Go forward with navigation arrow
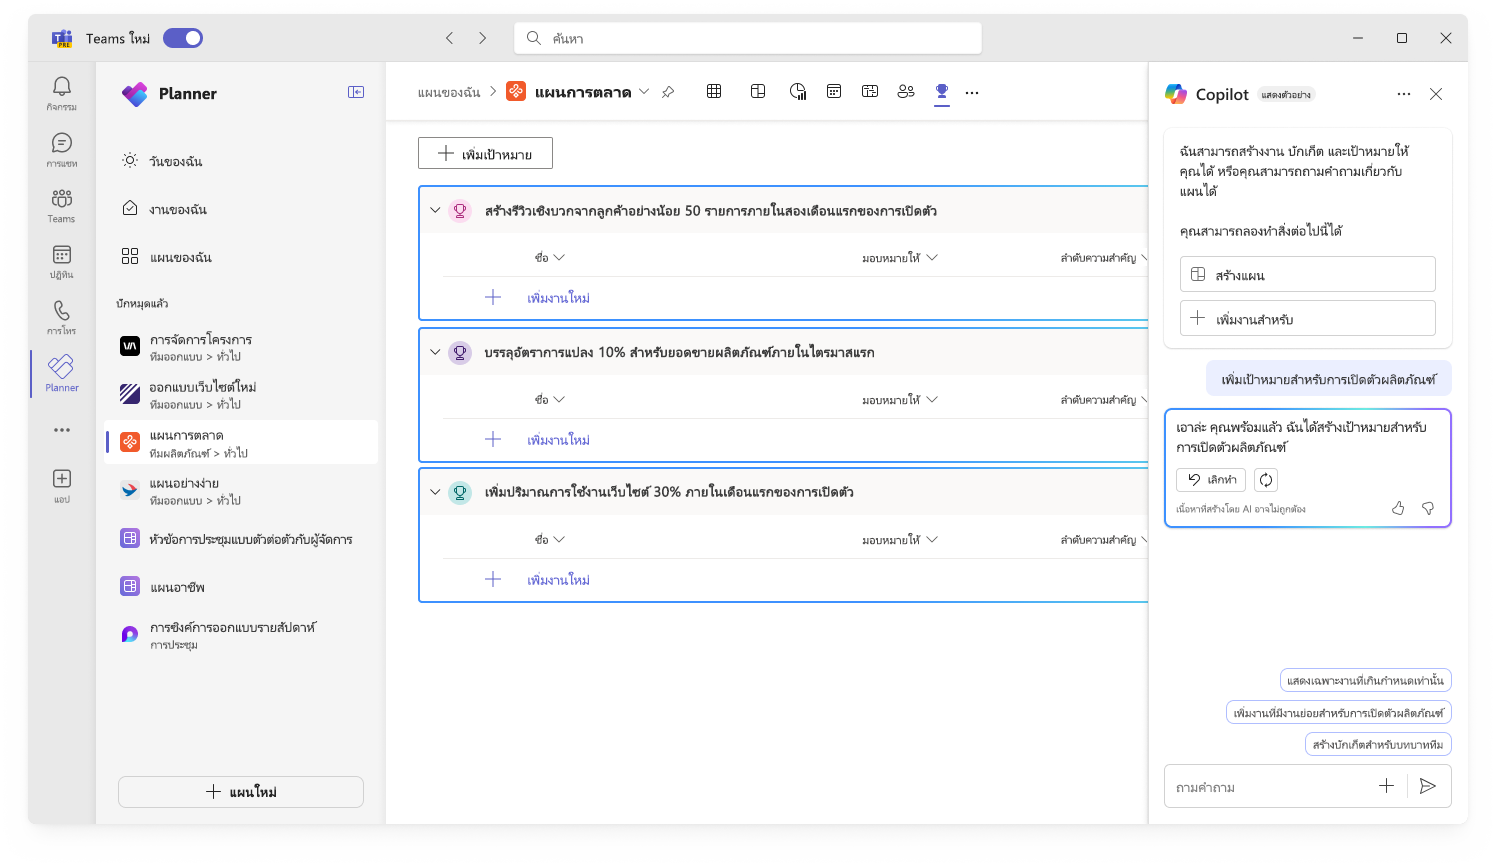The height and width of the screenshot is (866, 1496). tap(482, 38)
